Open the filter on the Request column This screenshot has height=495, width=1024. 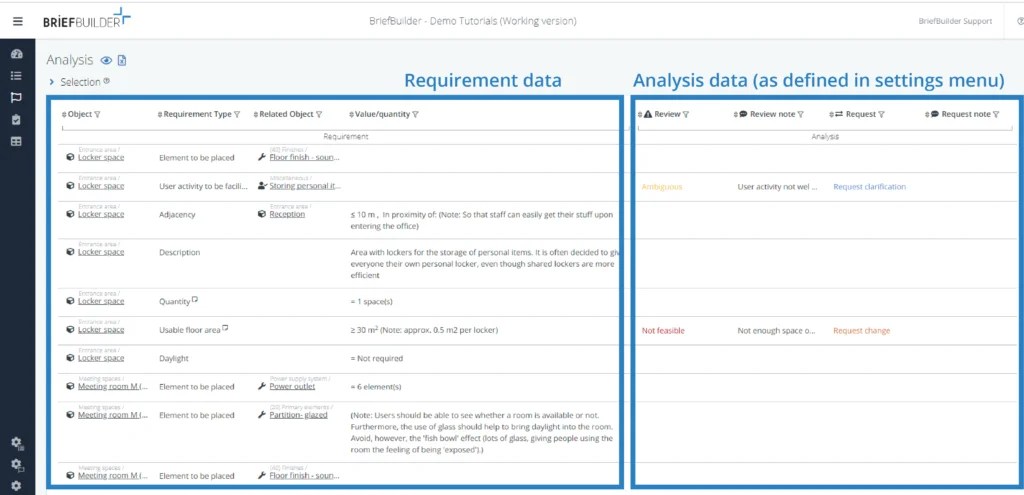pyautogui.click(x=881, y=114)
